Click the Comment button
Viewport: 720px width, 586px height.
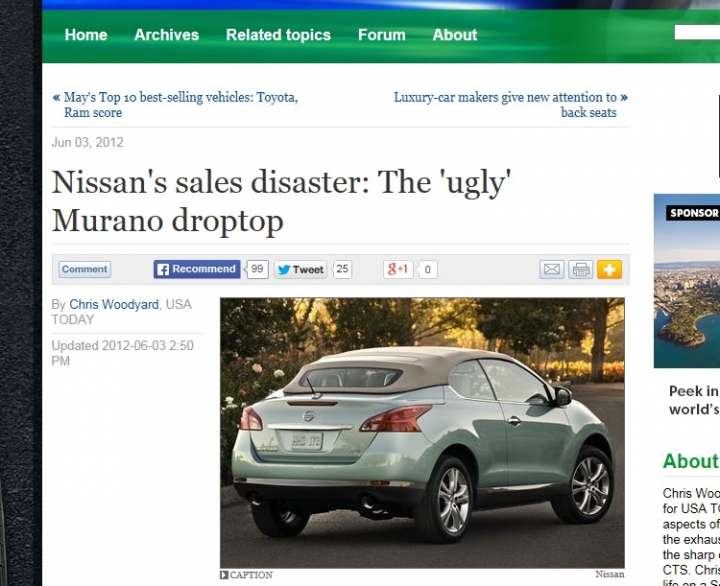tap(84, 270)
